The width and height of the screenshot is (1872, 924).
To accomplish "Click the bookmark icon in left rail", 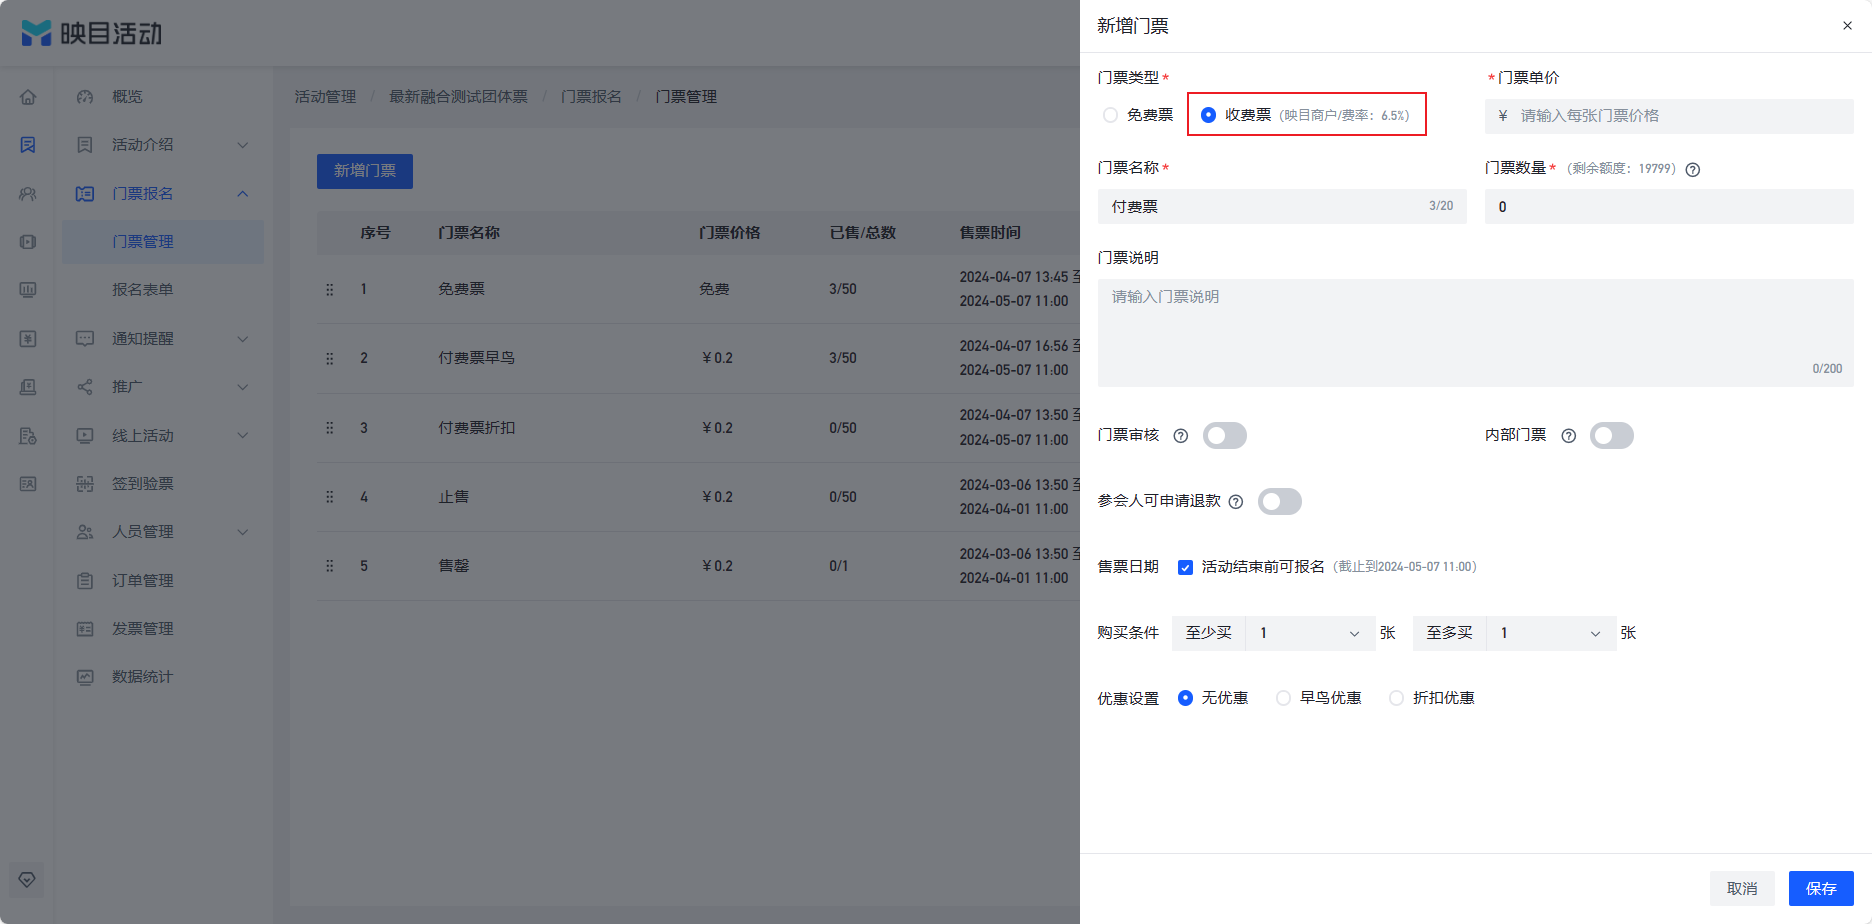I will tap(28, 145).
